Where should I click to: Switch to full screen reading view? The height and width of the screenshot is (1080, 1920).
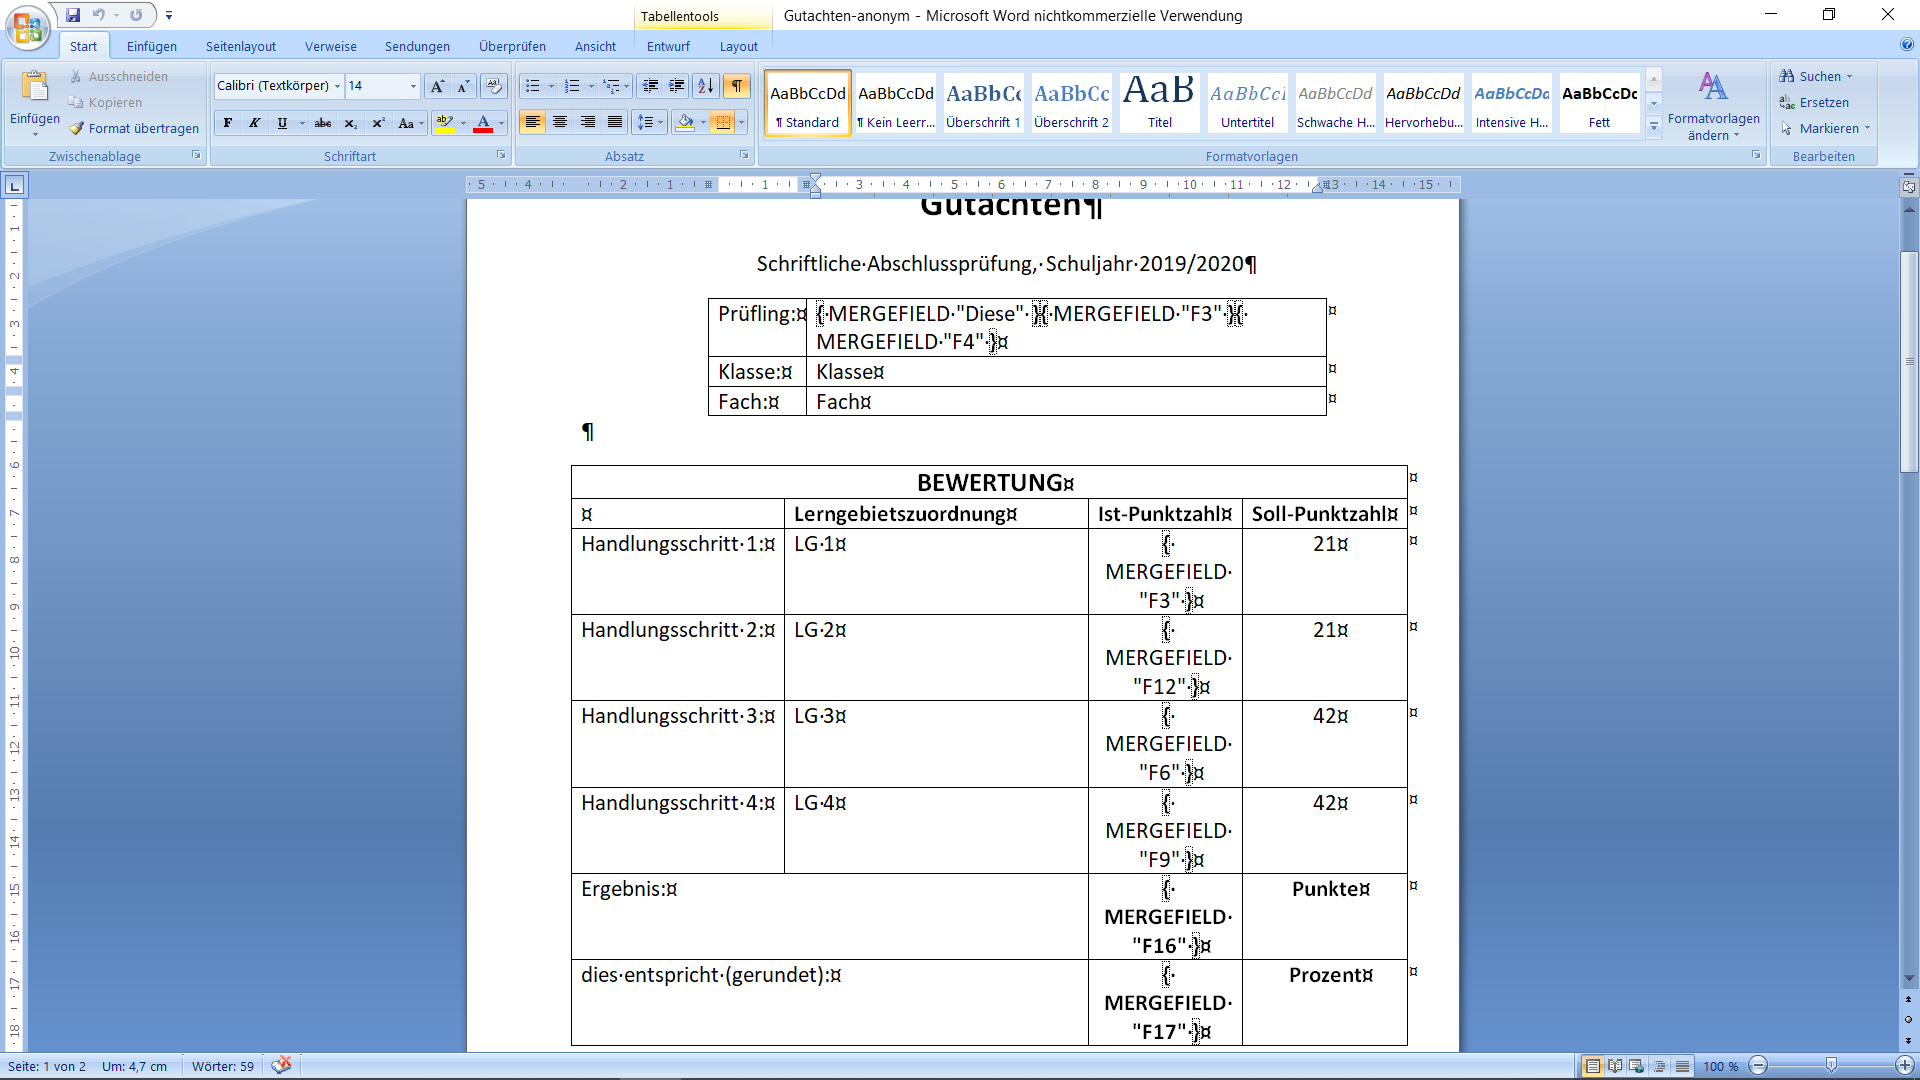point(1615,1066)
